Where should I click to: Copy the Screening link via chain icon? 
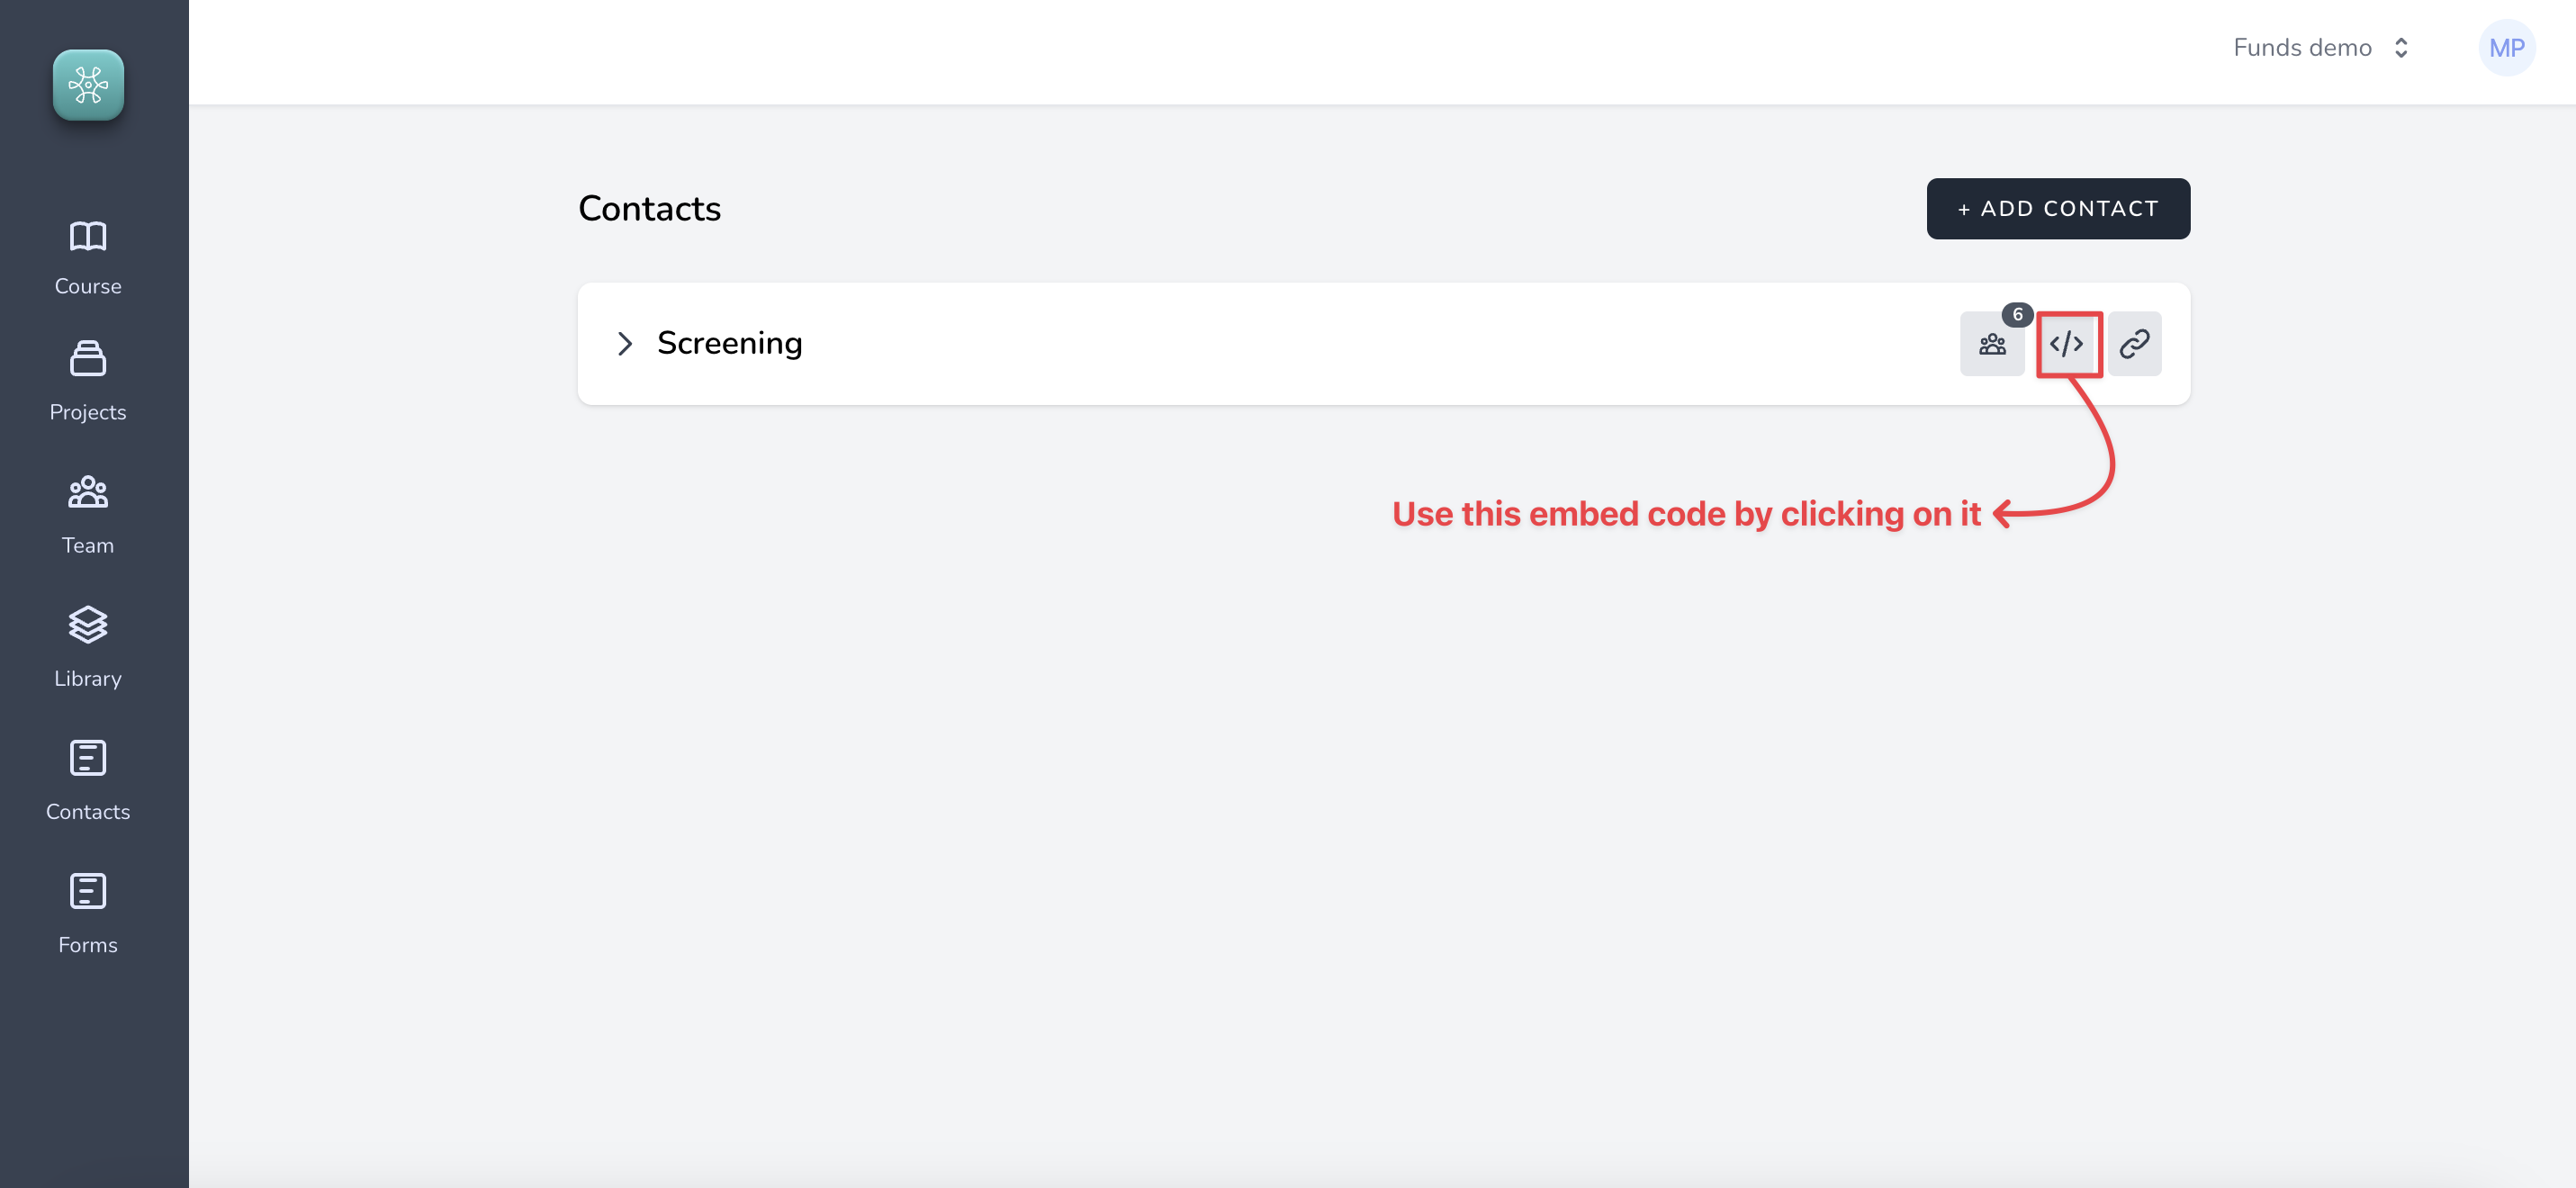[2134, 344]
